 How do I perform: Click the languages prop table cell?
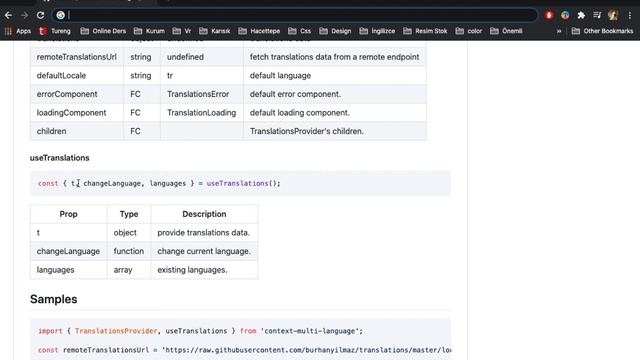[x=68, y=270]
